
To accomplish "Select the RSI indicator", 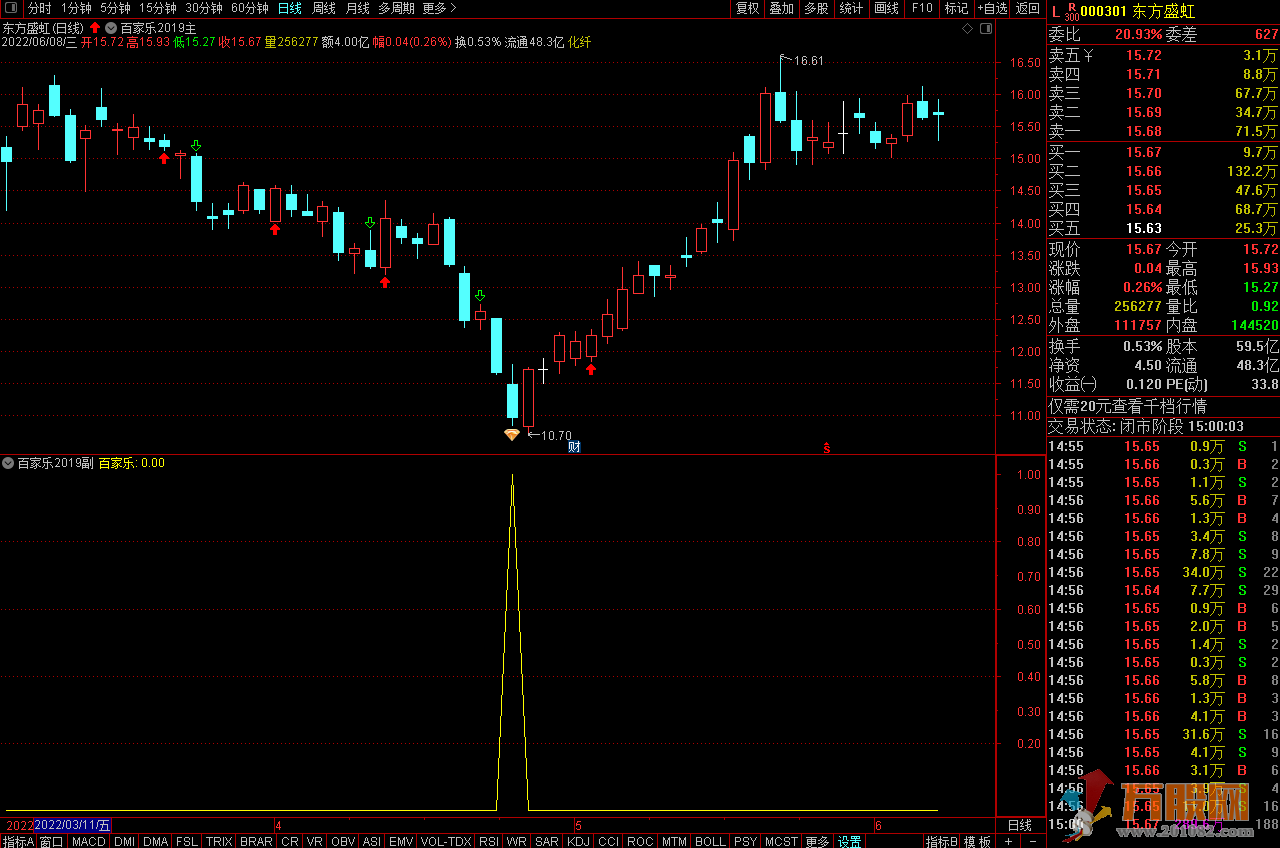I will point(489,841).
